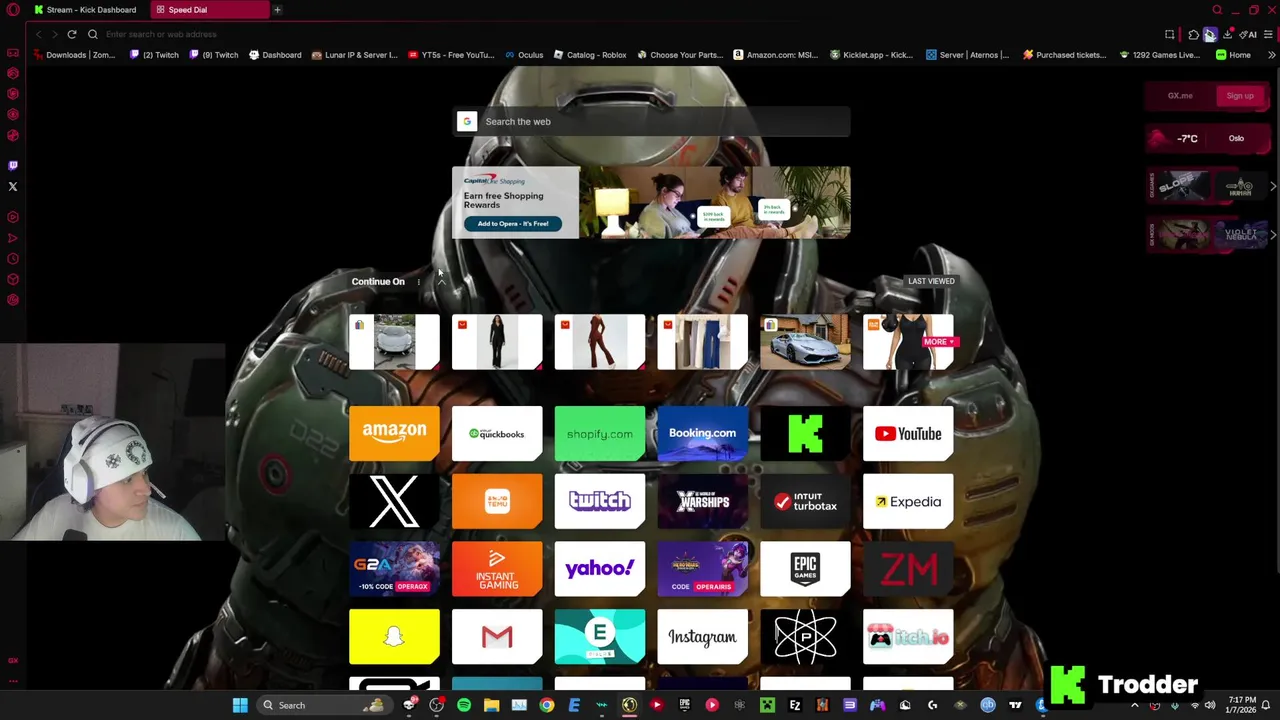
Task: Open the Downloads Zom... bookmark
Action: [74, 55]
